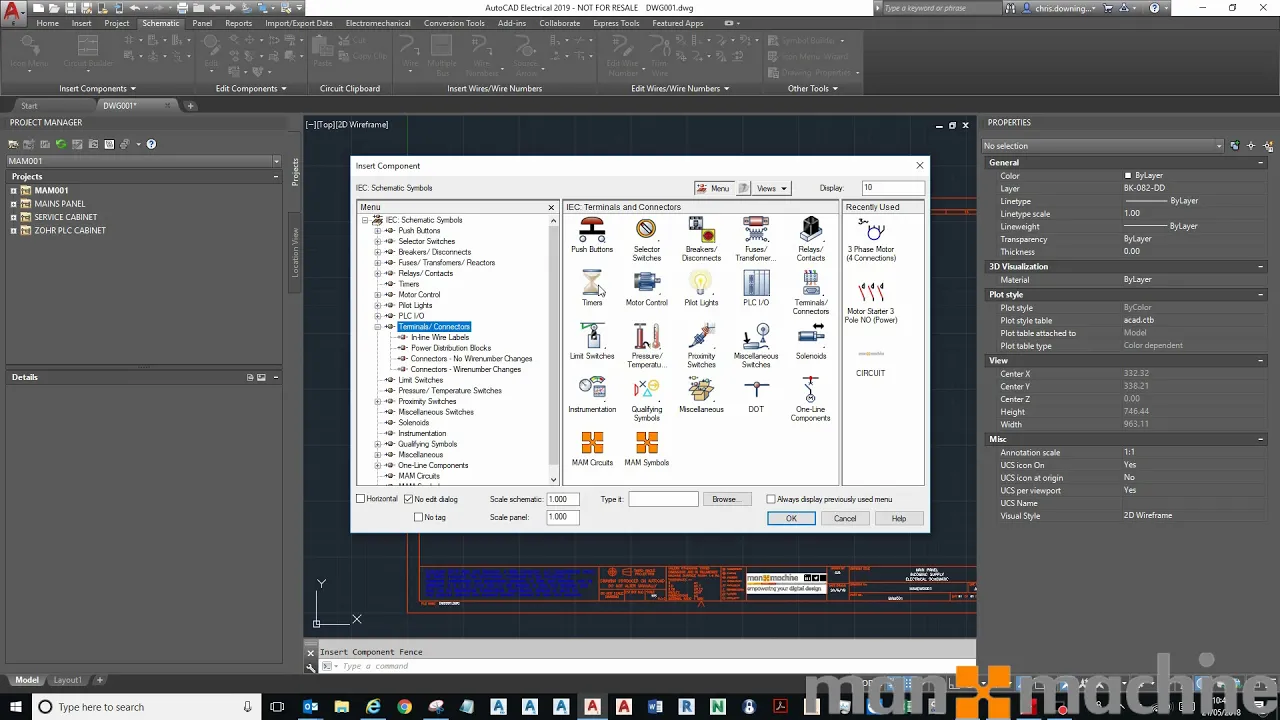
Task: Select Power Distribution Blocks tree item
Action: tap(451, 348)
